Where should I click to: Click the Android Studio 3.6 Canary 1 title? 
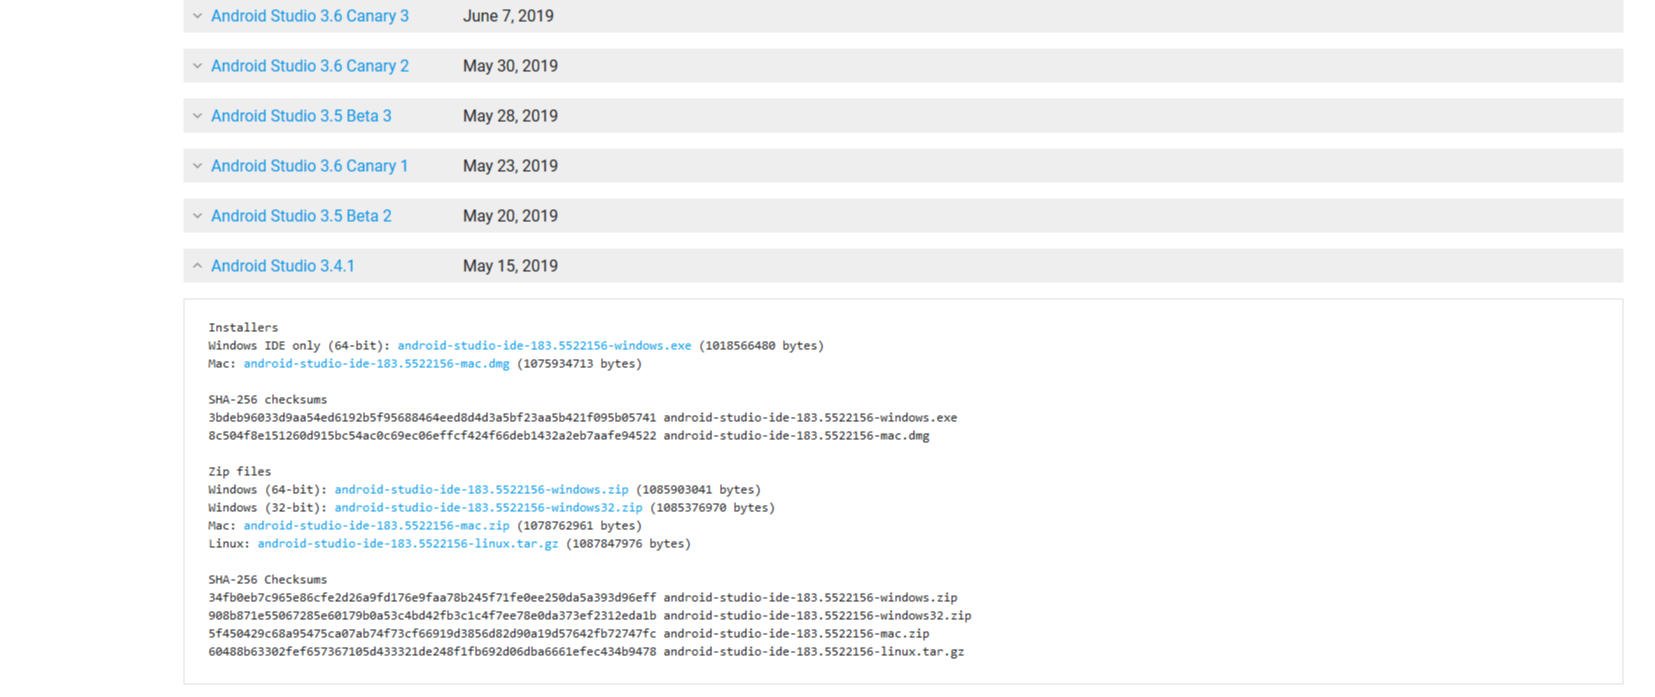(x=309, y=166)
